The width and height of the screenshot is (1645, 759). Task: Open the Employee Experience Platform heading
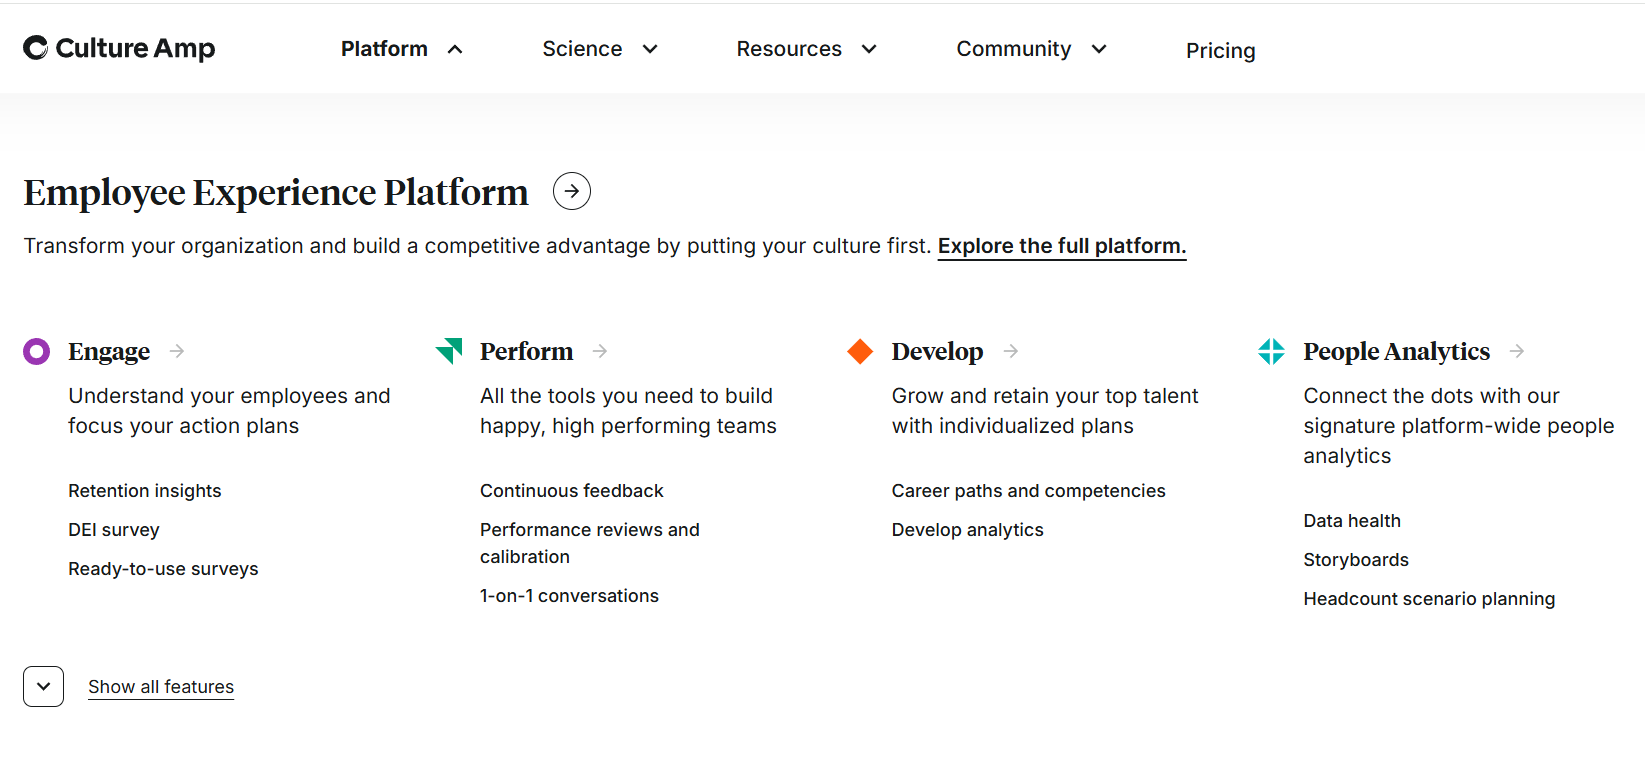pos(276,192)
